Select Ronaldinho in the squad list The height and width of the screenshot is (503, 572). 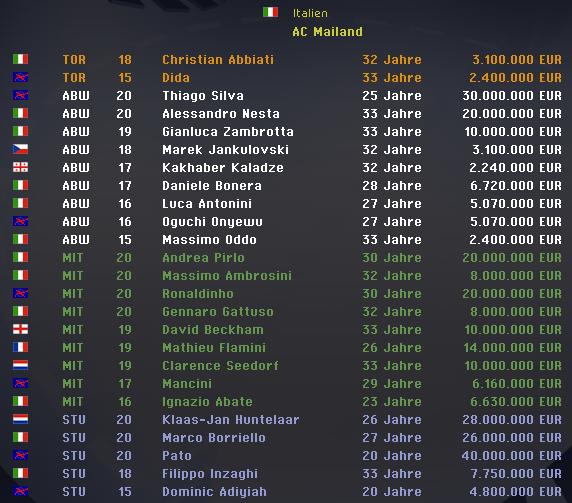click(x=198, y=294)
